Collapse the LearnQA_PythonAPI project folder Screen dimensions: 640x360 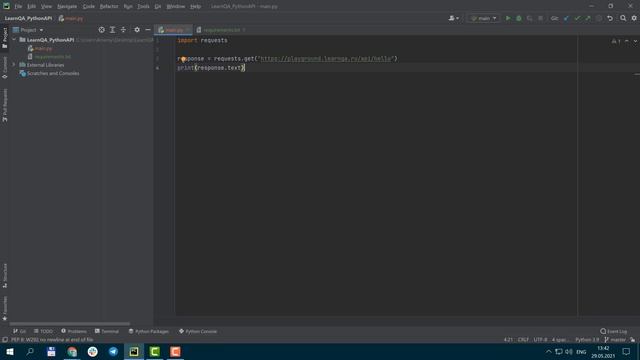14,40
